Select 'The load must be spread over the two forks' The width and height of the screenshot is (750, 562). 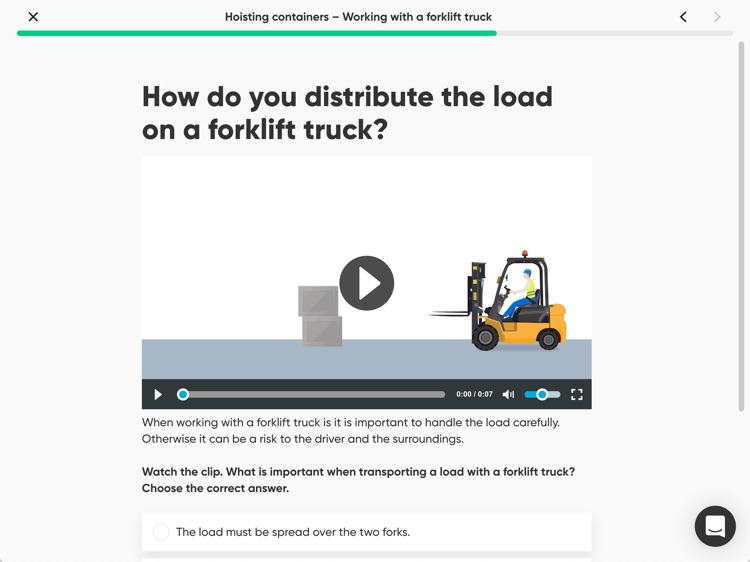366,532
